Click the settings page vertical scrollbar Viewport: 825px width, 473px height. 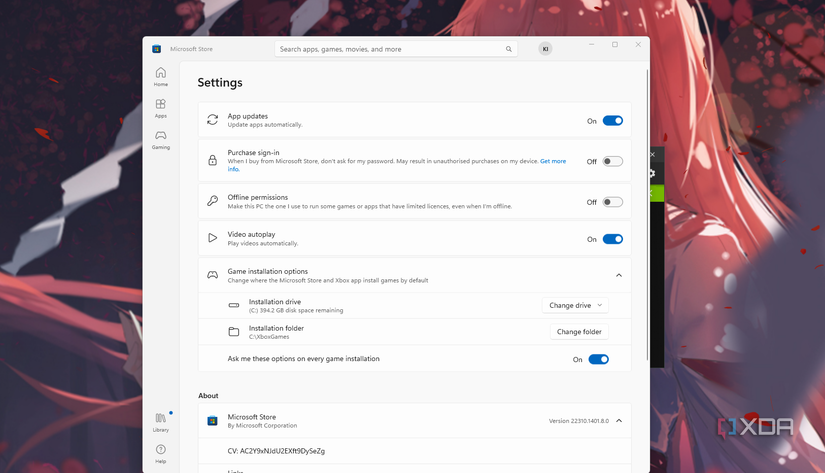point(647,215)
